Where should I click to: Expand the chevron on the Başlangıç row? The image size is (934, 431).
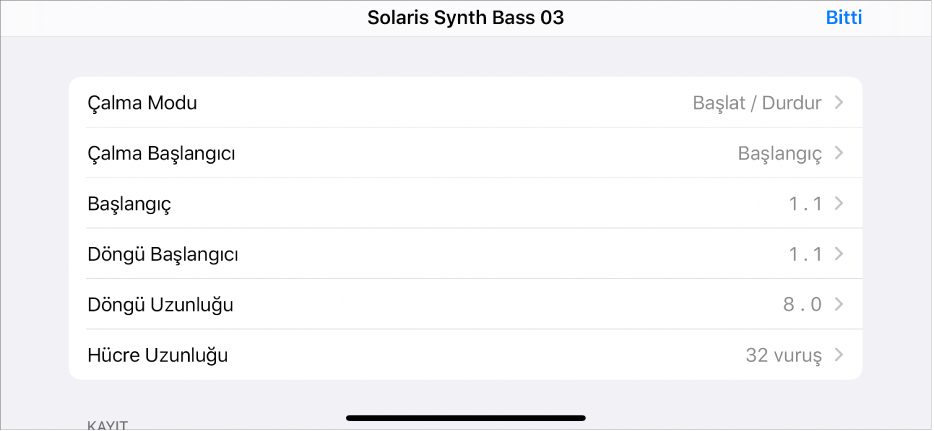[x=839, y=204]
